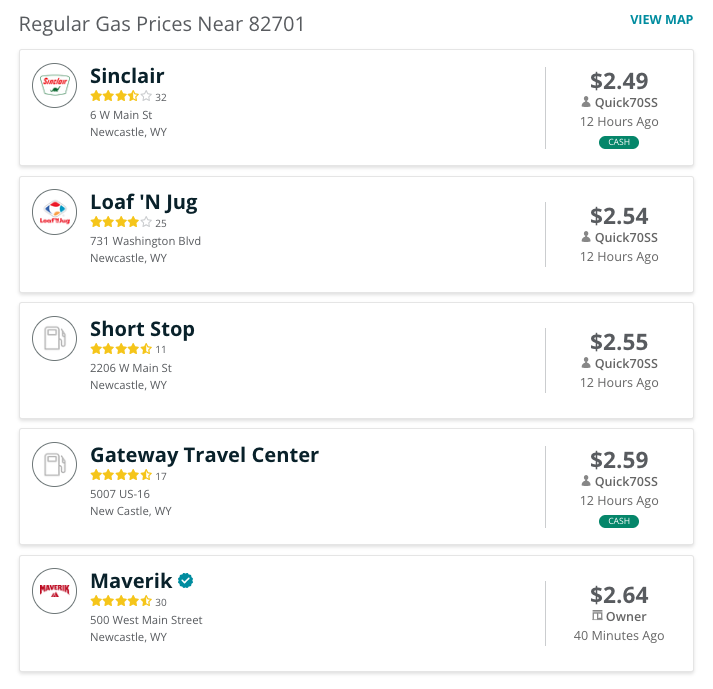Select the Short Stop gas pump icon

pos(55,338)
